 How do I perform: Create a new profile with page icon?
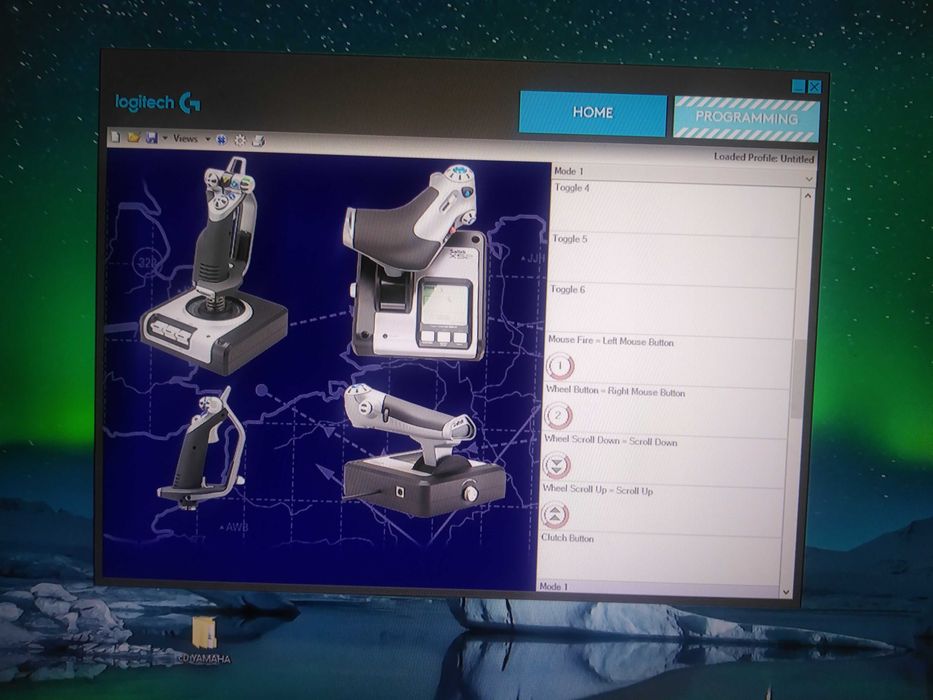116,138
